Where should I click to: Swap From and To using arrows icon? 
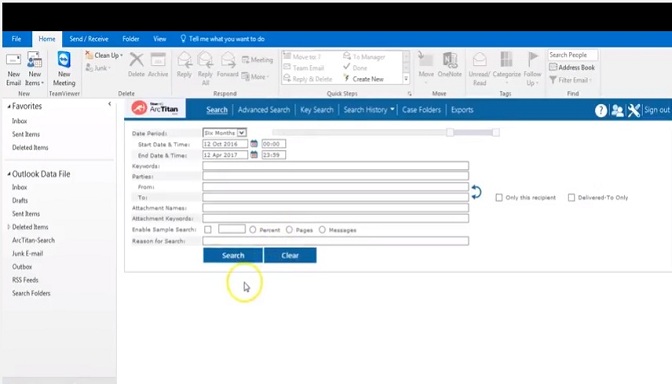click(476, 192)
